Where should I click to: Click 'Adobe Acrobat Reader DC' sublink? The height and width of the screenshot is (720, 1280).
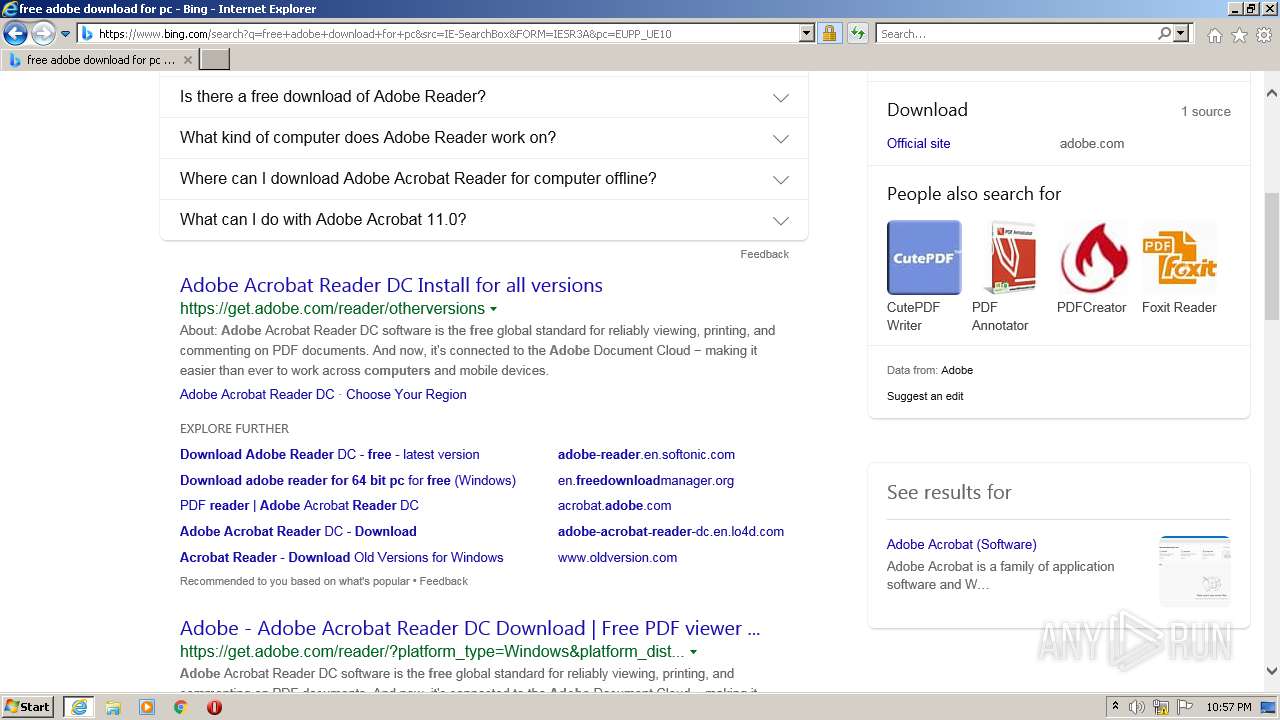point(257,394)
